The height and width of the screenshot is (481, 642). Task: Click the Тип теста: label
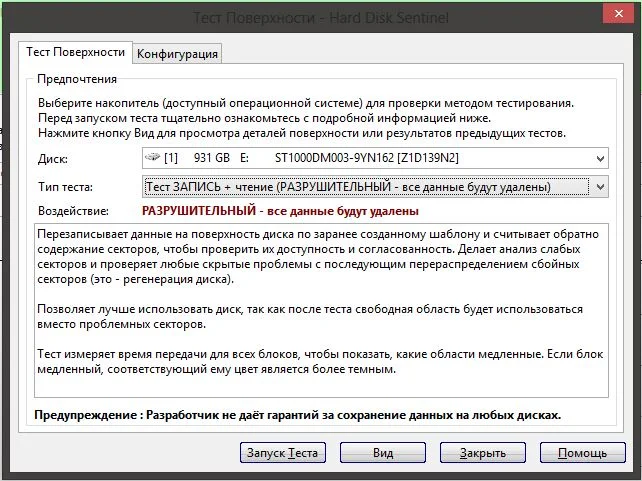click(x=66, y=187)
